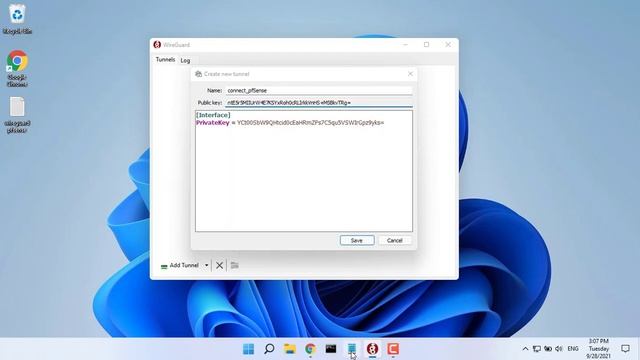Open the clock and date flyout
Screen dimensions: 640x360
599,349
